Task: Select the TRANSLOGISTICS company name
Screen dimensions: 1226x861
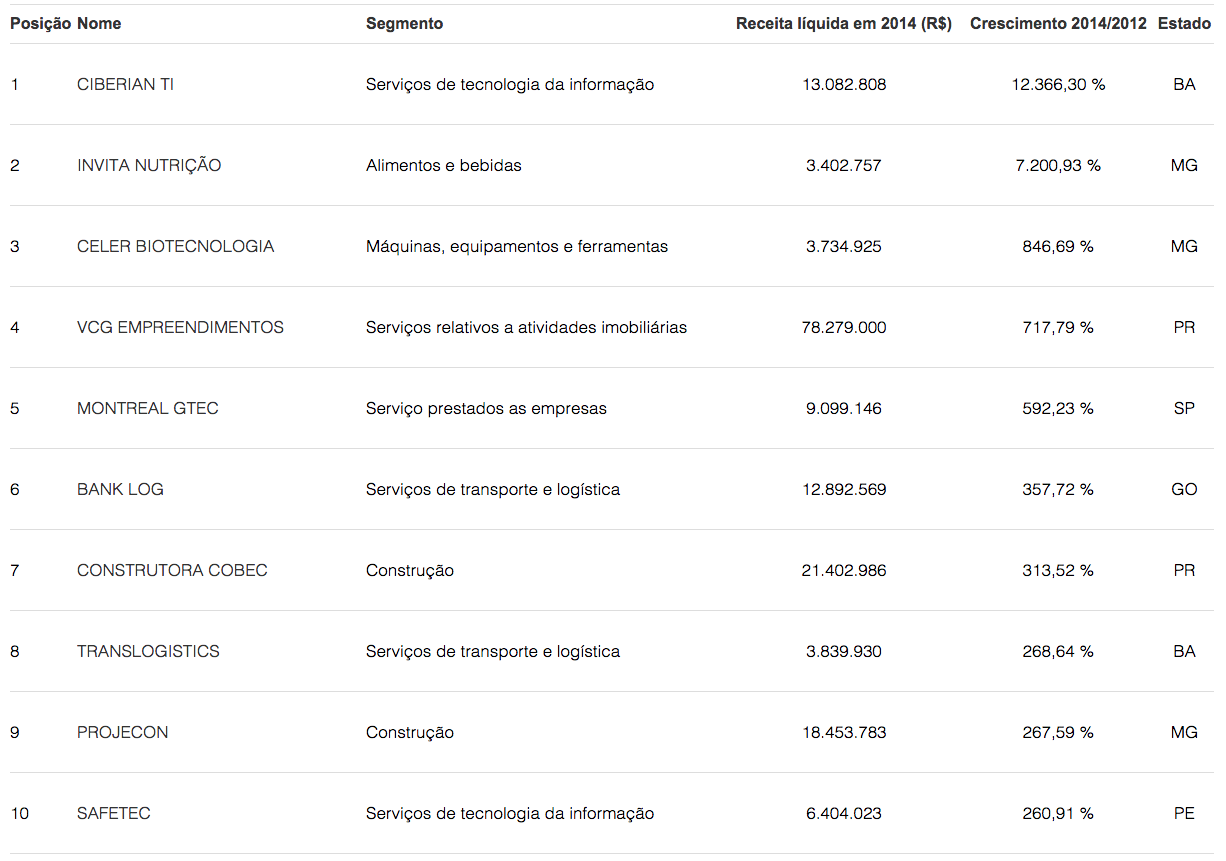Action: point(148,652)
